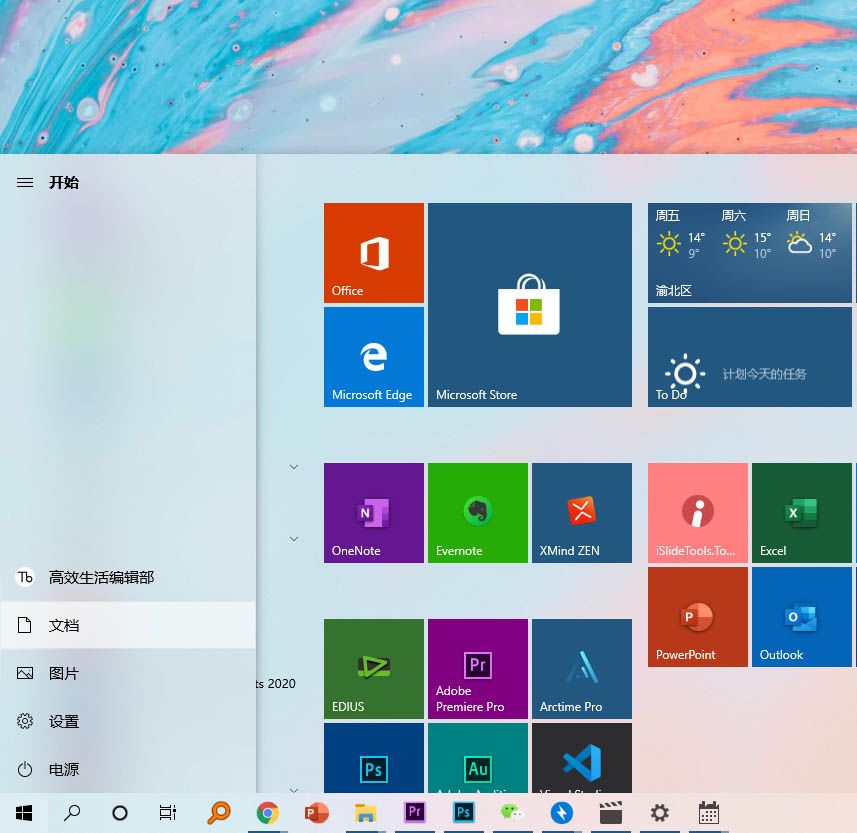Click the Windows Start button on taskbar
Image resolution: width=857 pixels, height=833 pixels.
pos(24,813)
